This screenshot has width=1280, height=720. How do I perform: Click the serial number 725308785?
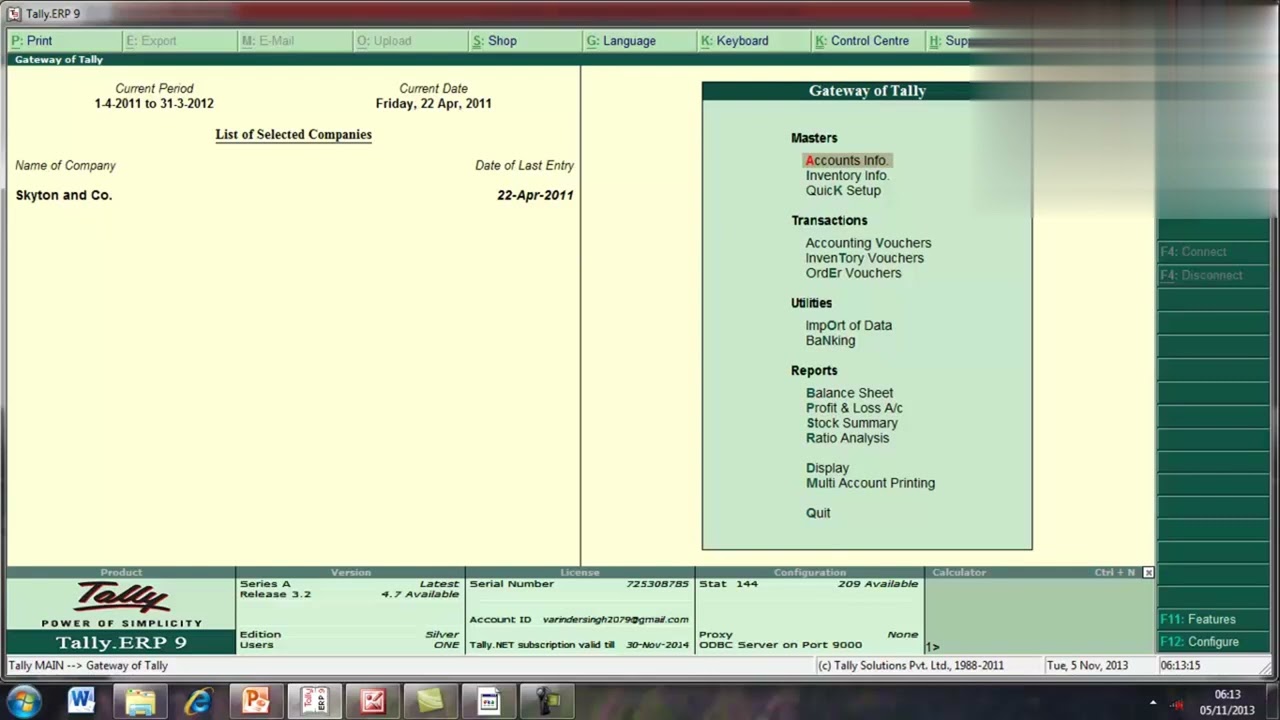pos(657,584)
